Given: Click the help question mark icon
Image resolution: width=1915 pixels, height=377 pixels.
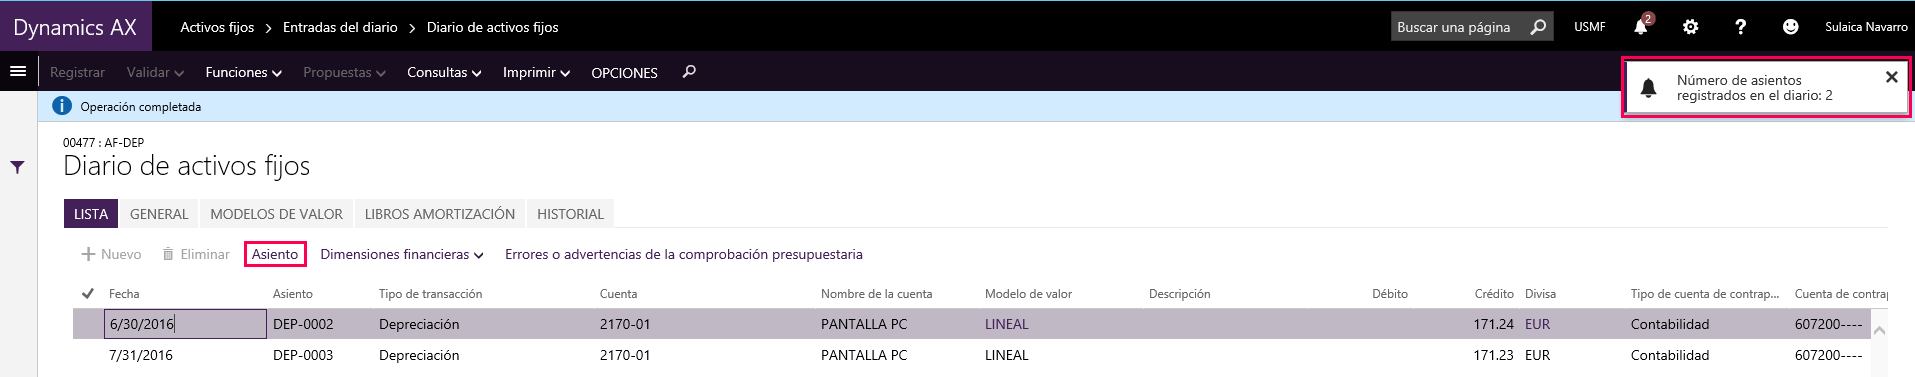Looking at the screenshot, I should coord(1740,27).
